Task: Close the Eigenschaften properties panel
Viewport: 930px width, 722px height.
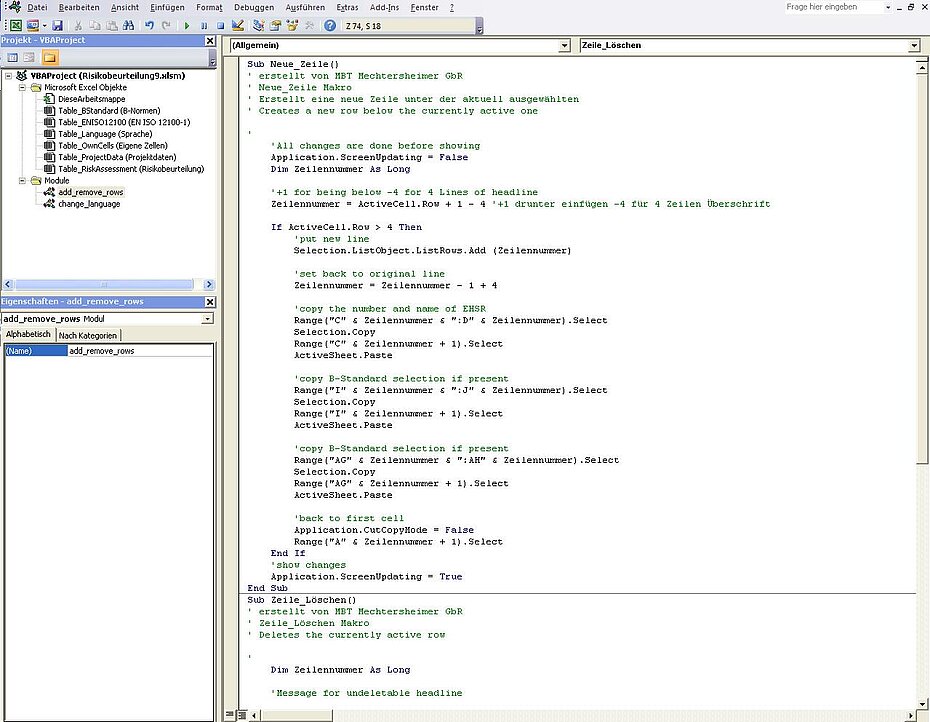Action: [x=210, y=302]
